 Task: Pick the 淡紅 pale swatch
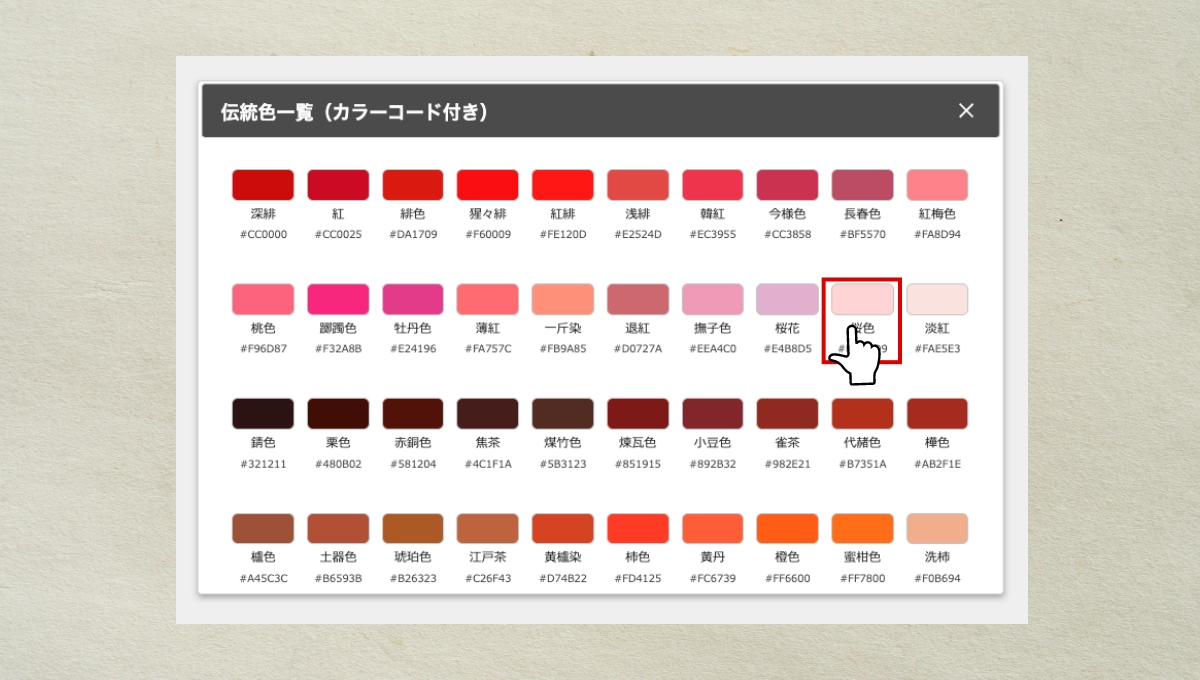point(937,299)
